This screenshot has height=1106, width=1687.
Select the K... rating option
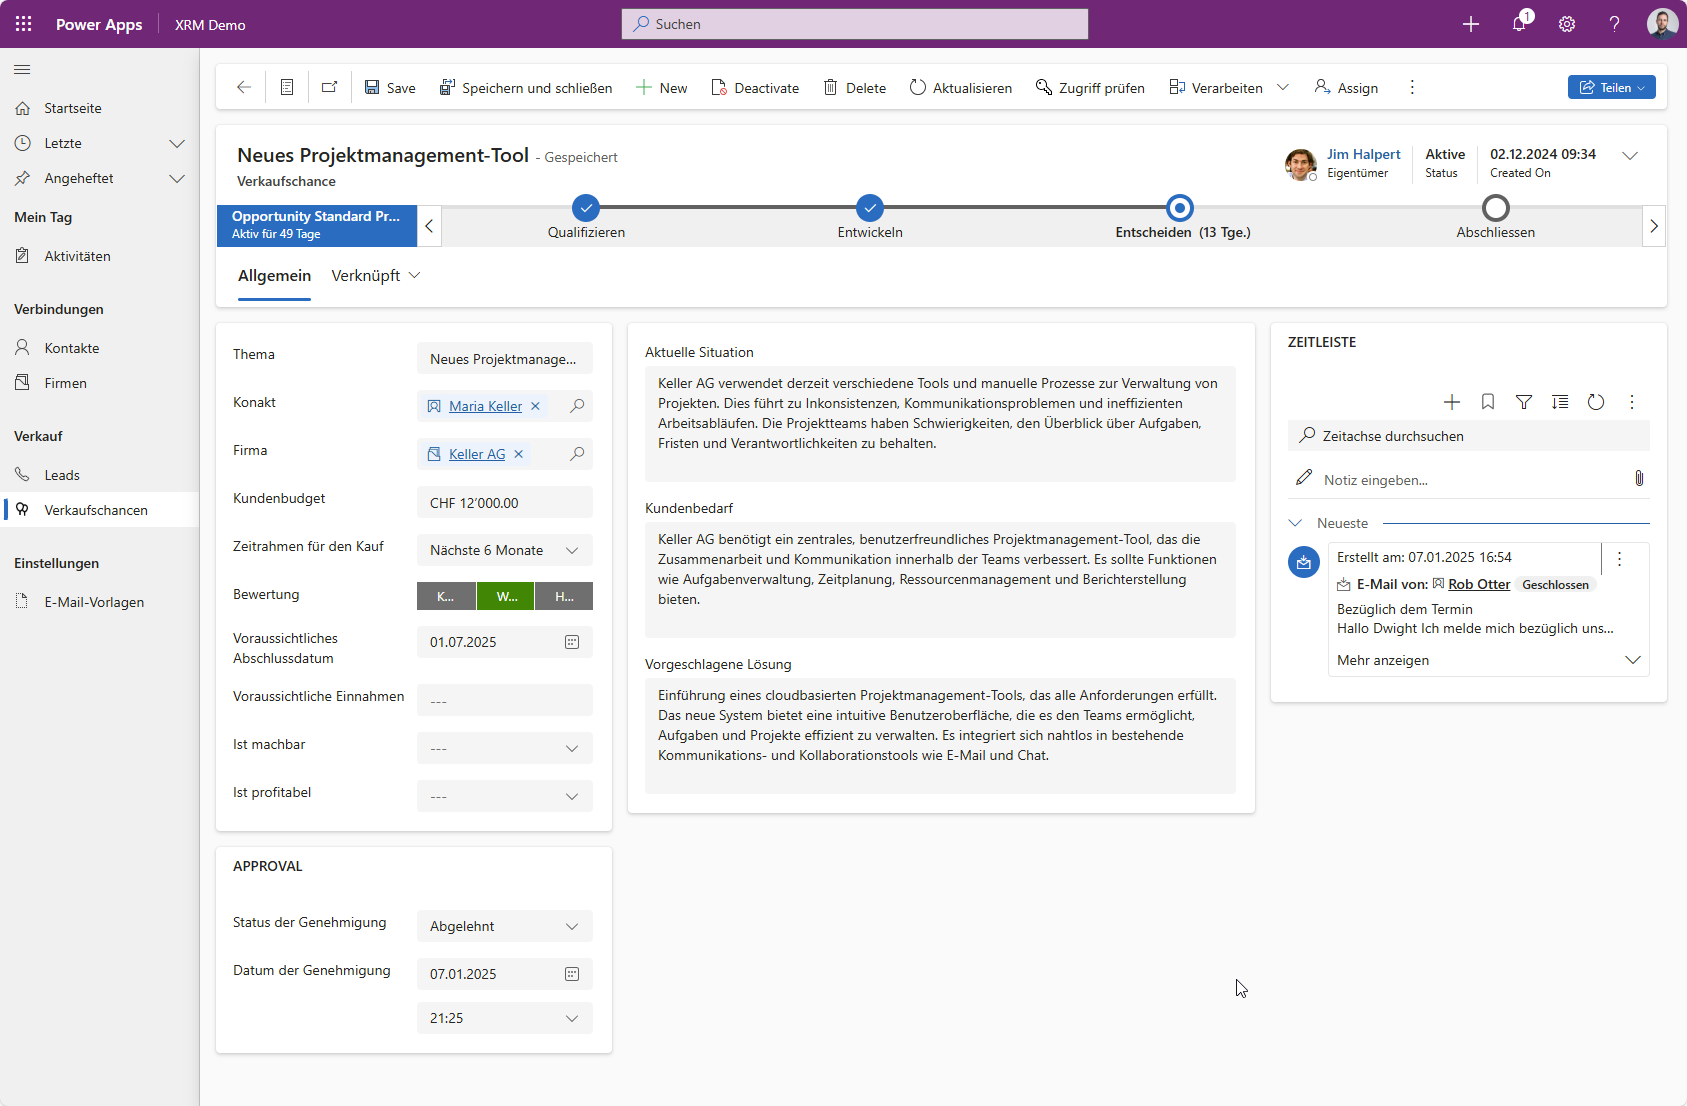click(x=446, y=596)
